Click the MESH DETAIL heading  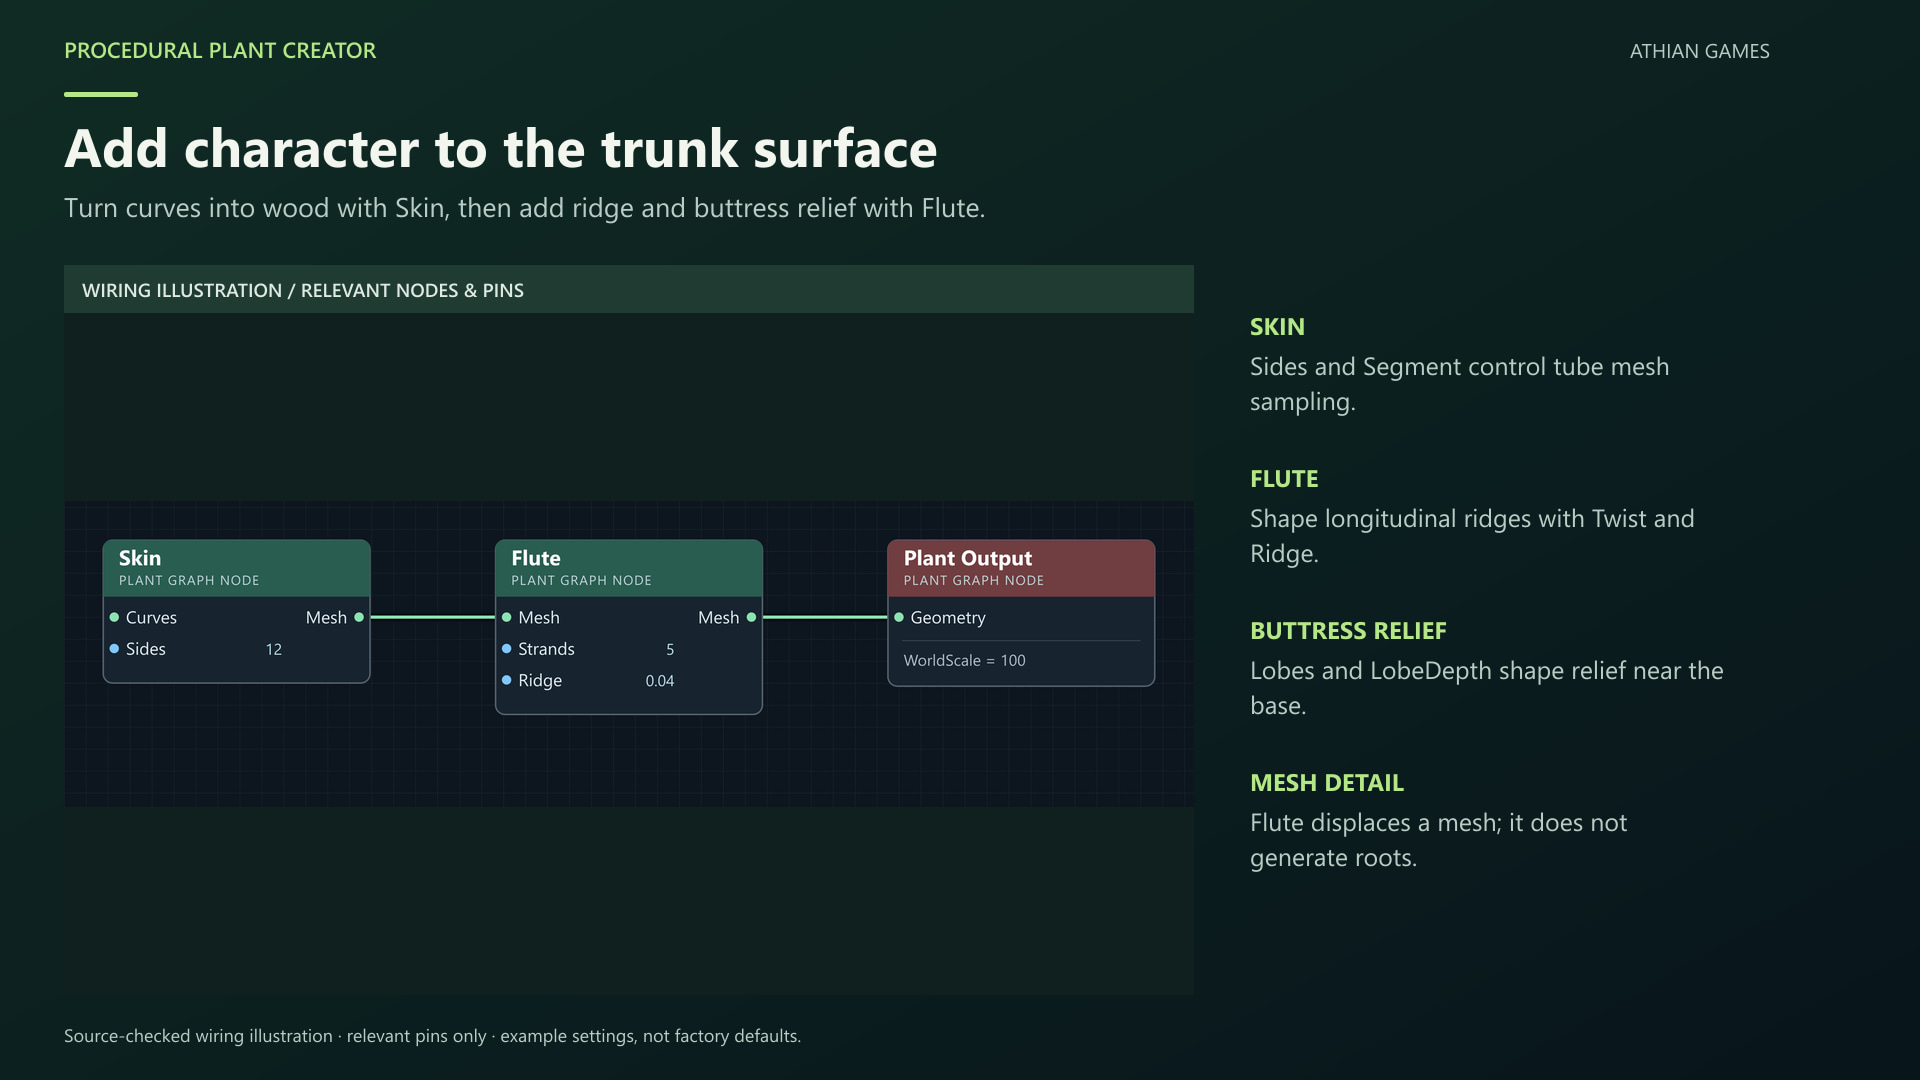click(1327, 783)
